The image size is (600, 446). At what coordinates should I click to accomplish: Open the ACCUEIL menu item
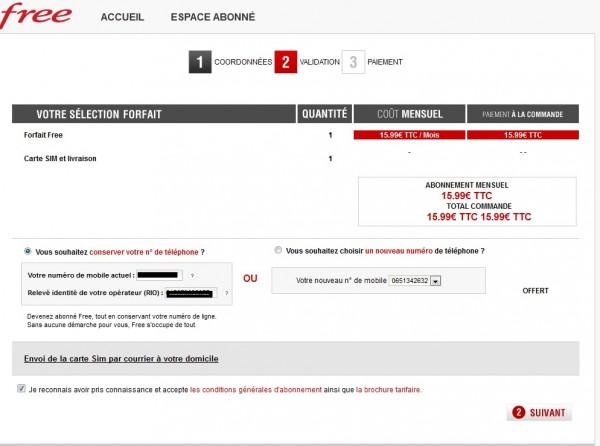pyautogui.click(x=122, y=17)
